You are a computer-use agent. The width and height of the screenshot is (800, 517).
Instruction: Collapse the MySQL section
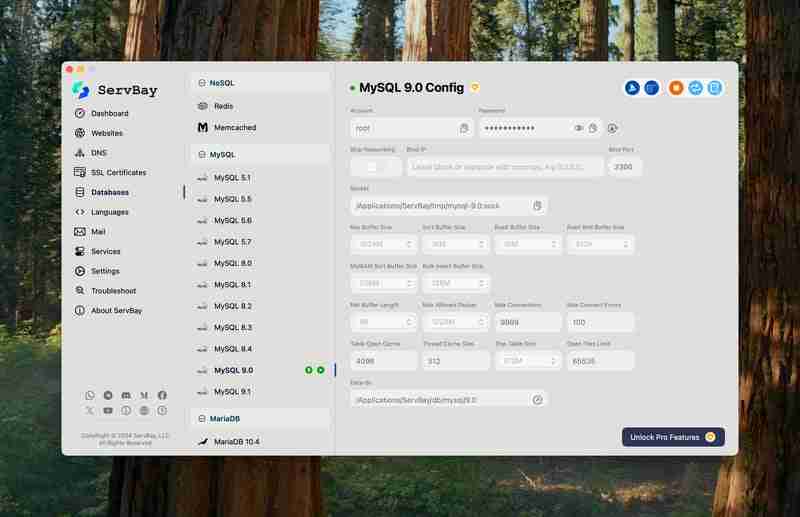[x=260, y=155]
